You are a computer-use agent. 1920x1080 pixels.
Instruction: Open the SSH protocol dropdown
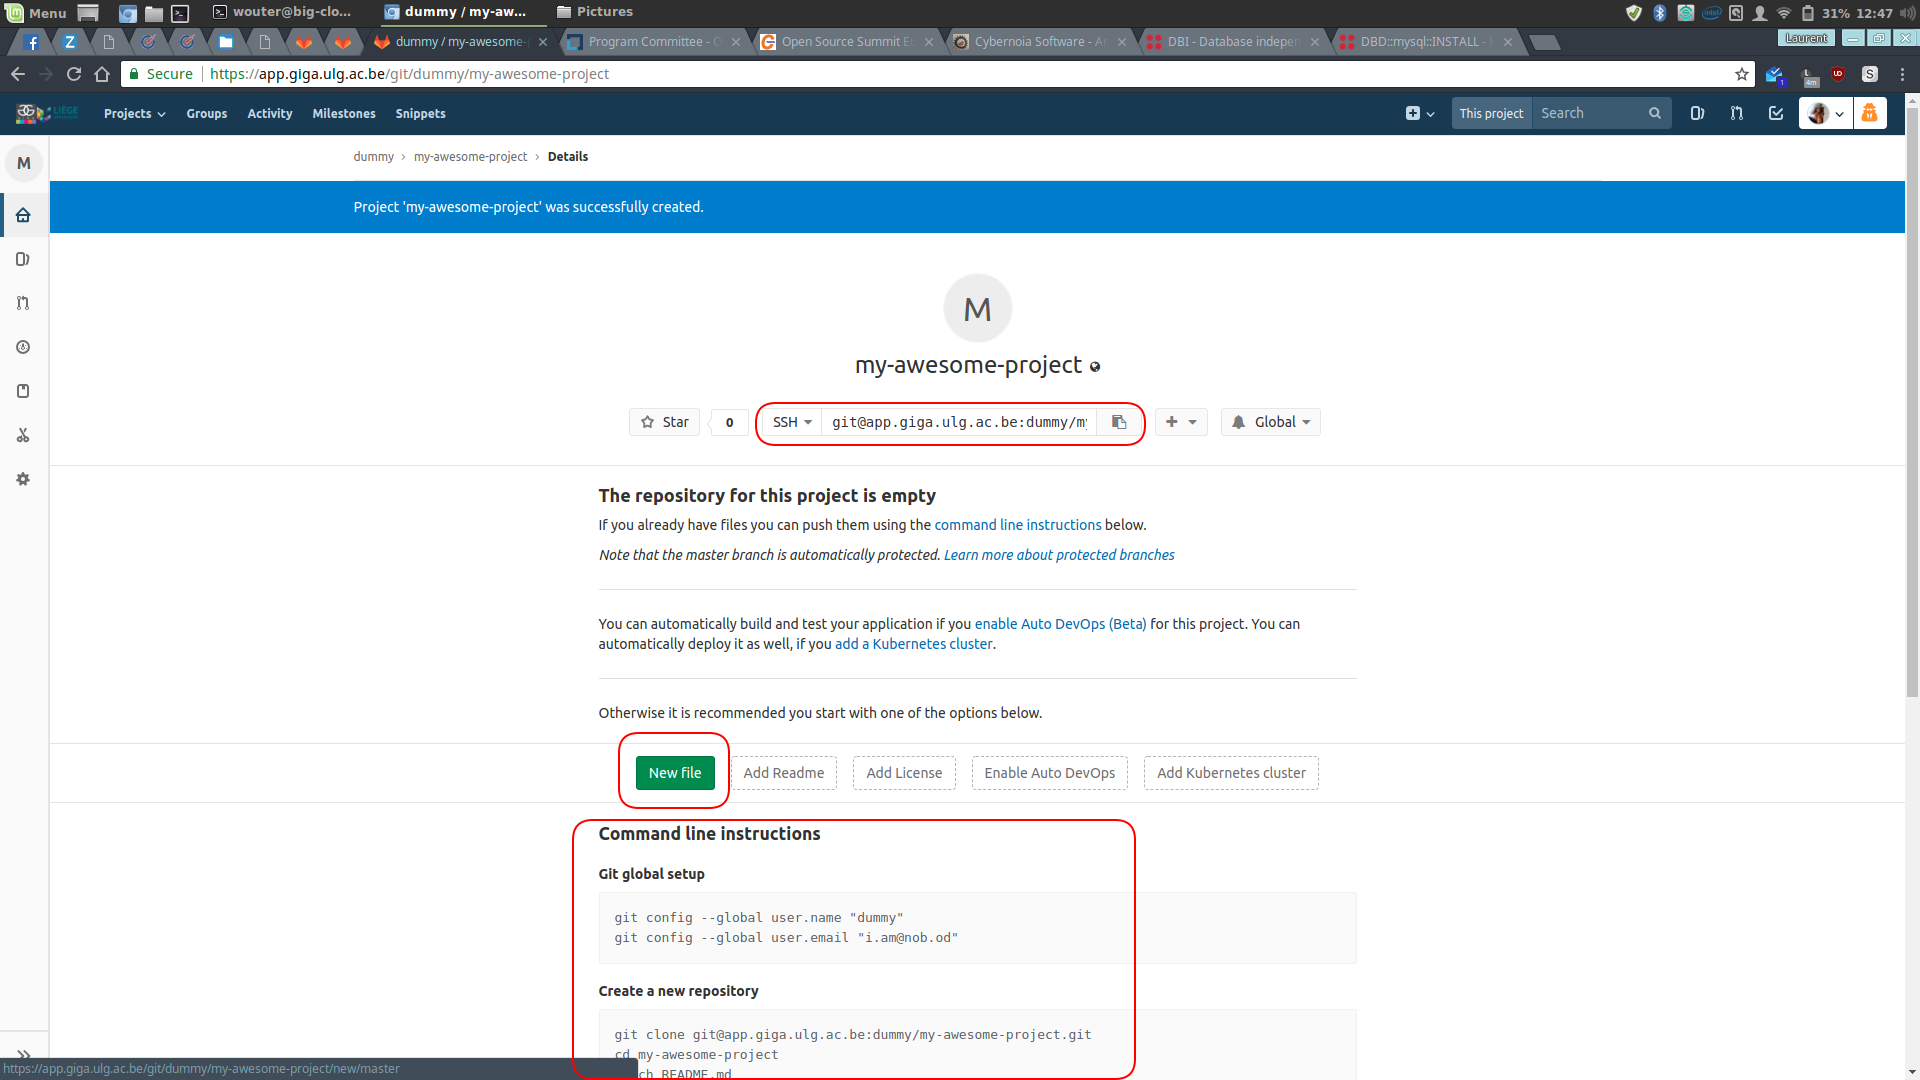pyautogui.click(x=792, y=422)
